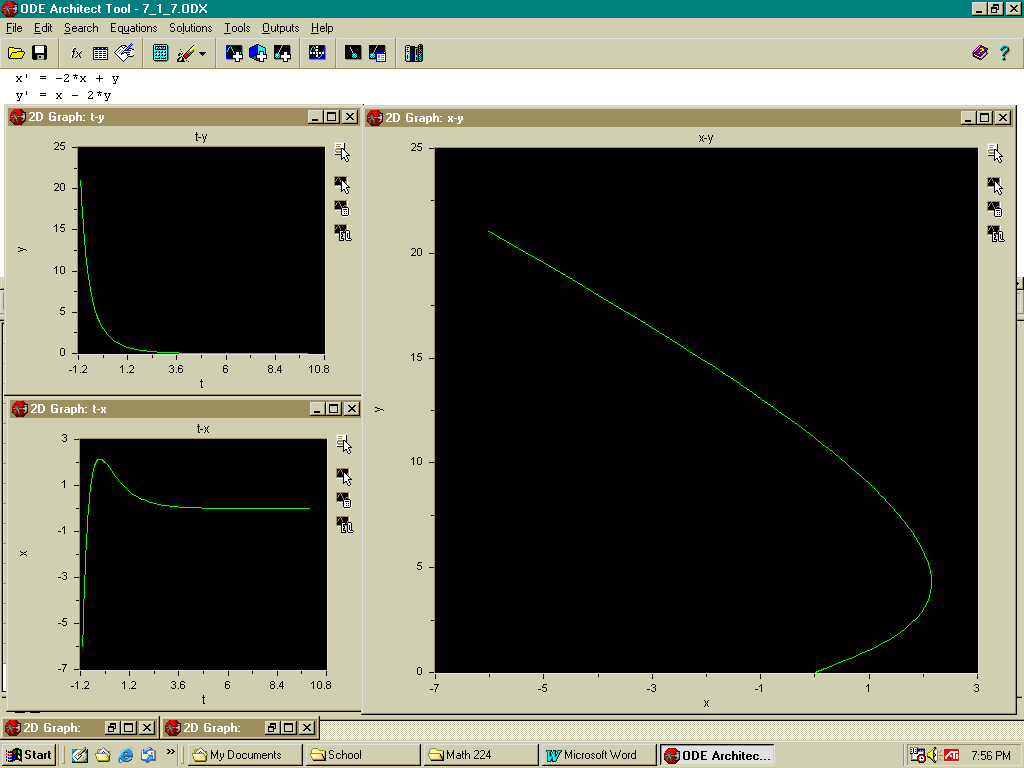Add a new 2D graph via toolbar
1024x768 pixels.
[234, 53]
